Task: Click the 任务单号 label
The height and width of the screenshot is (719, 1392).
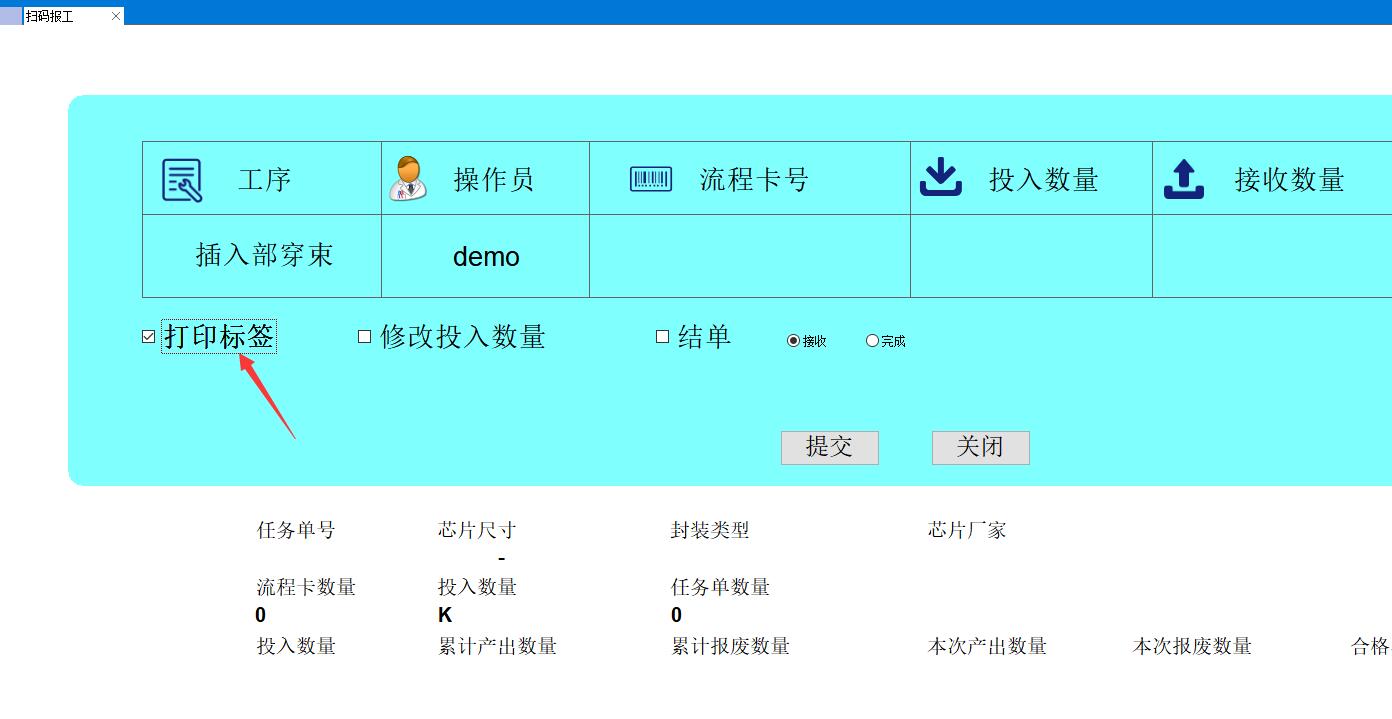Action: coord(296,530)
